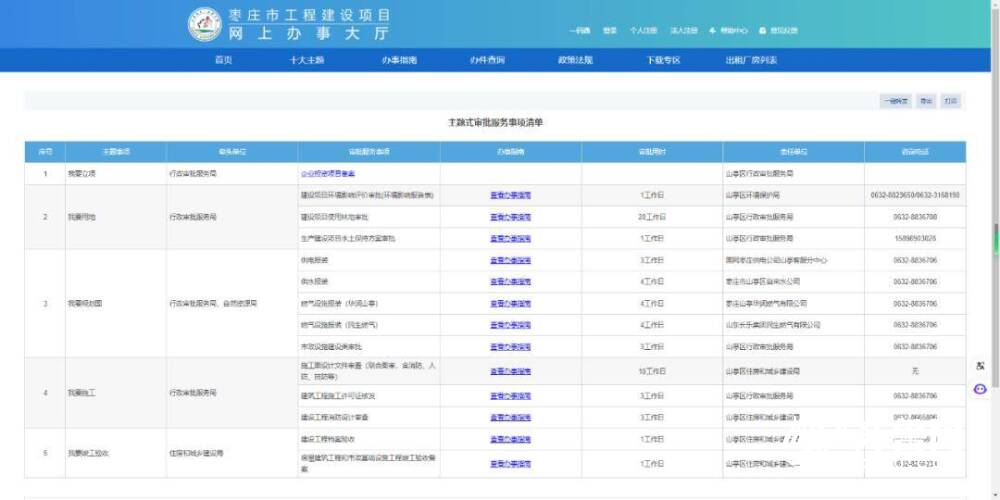1000x500 pixels.
Task: Open the 办事指南 navigation item
Action: point(399,61)
